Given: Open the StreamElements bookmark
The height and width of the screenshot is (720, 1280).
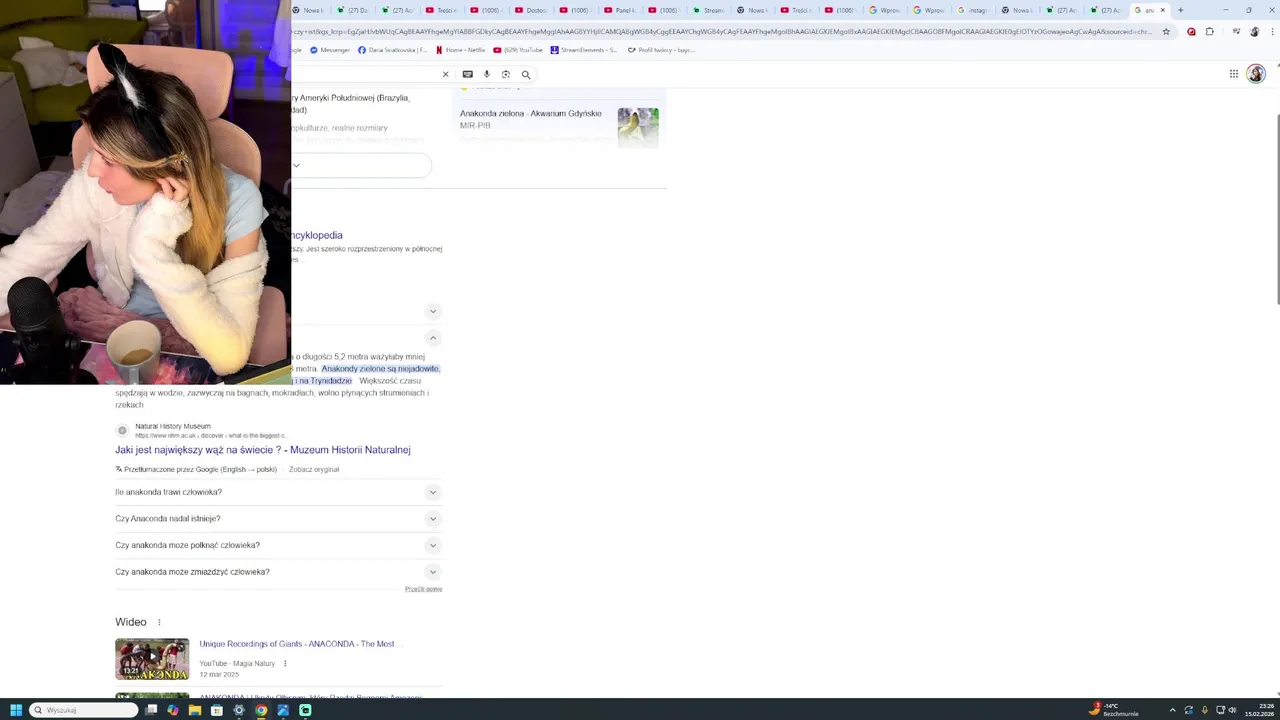Looking at the screenshot, I should (584, 50).
